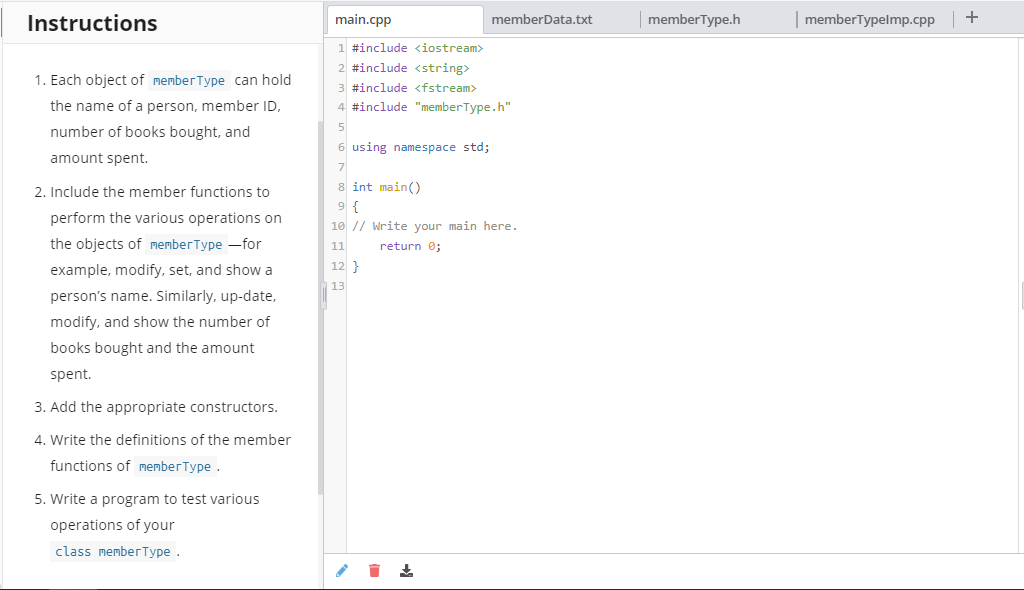The height and width of the screenshot is (590, 1024).
Task: Click 'memberType' code label in instruction step 1
Action: 189,80
